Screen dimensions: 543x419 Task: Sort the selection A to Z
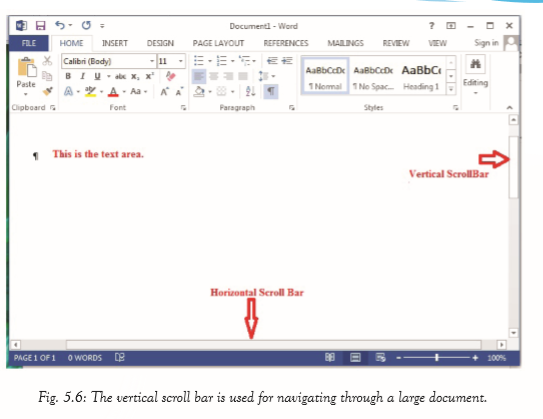(250, 91)
